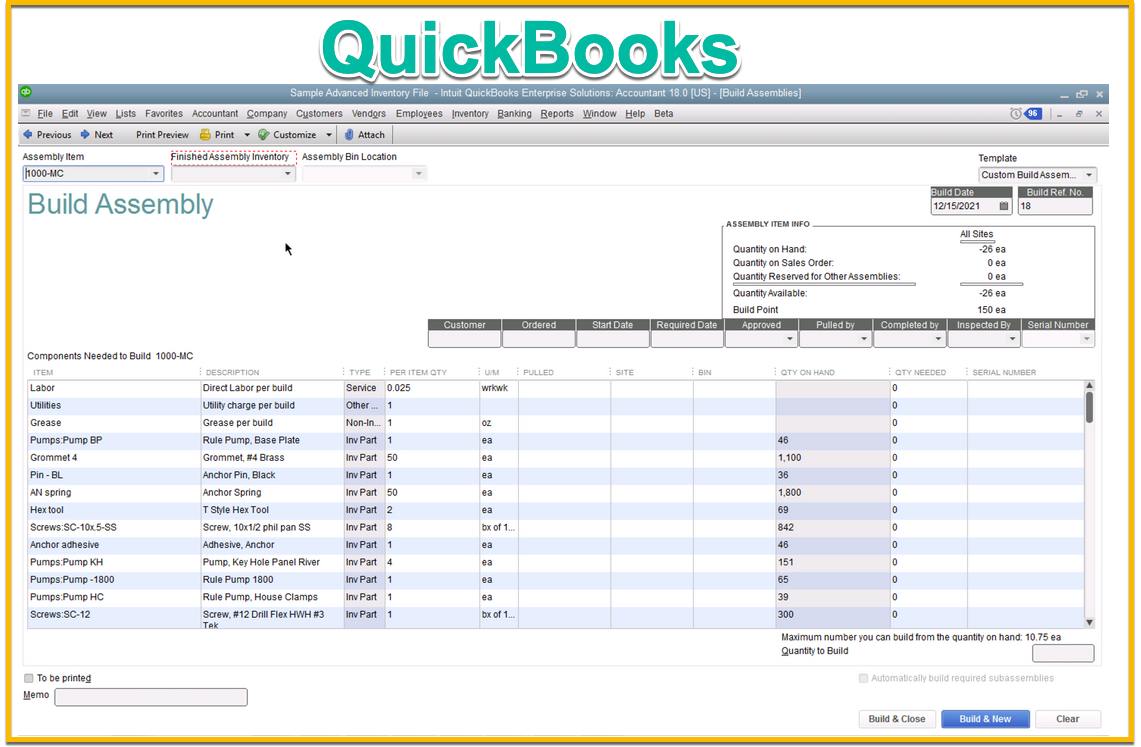The width and height of the screenshot is (1141, 747).
Task: Click the Quantity to Build input field
Action: (x=1062, y=653)
